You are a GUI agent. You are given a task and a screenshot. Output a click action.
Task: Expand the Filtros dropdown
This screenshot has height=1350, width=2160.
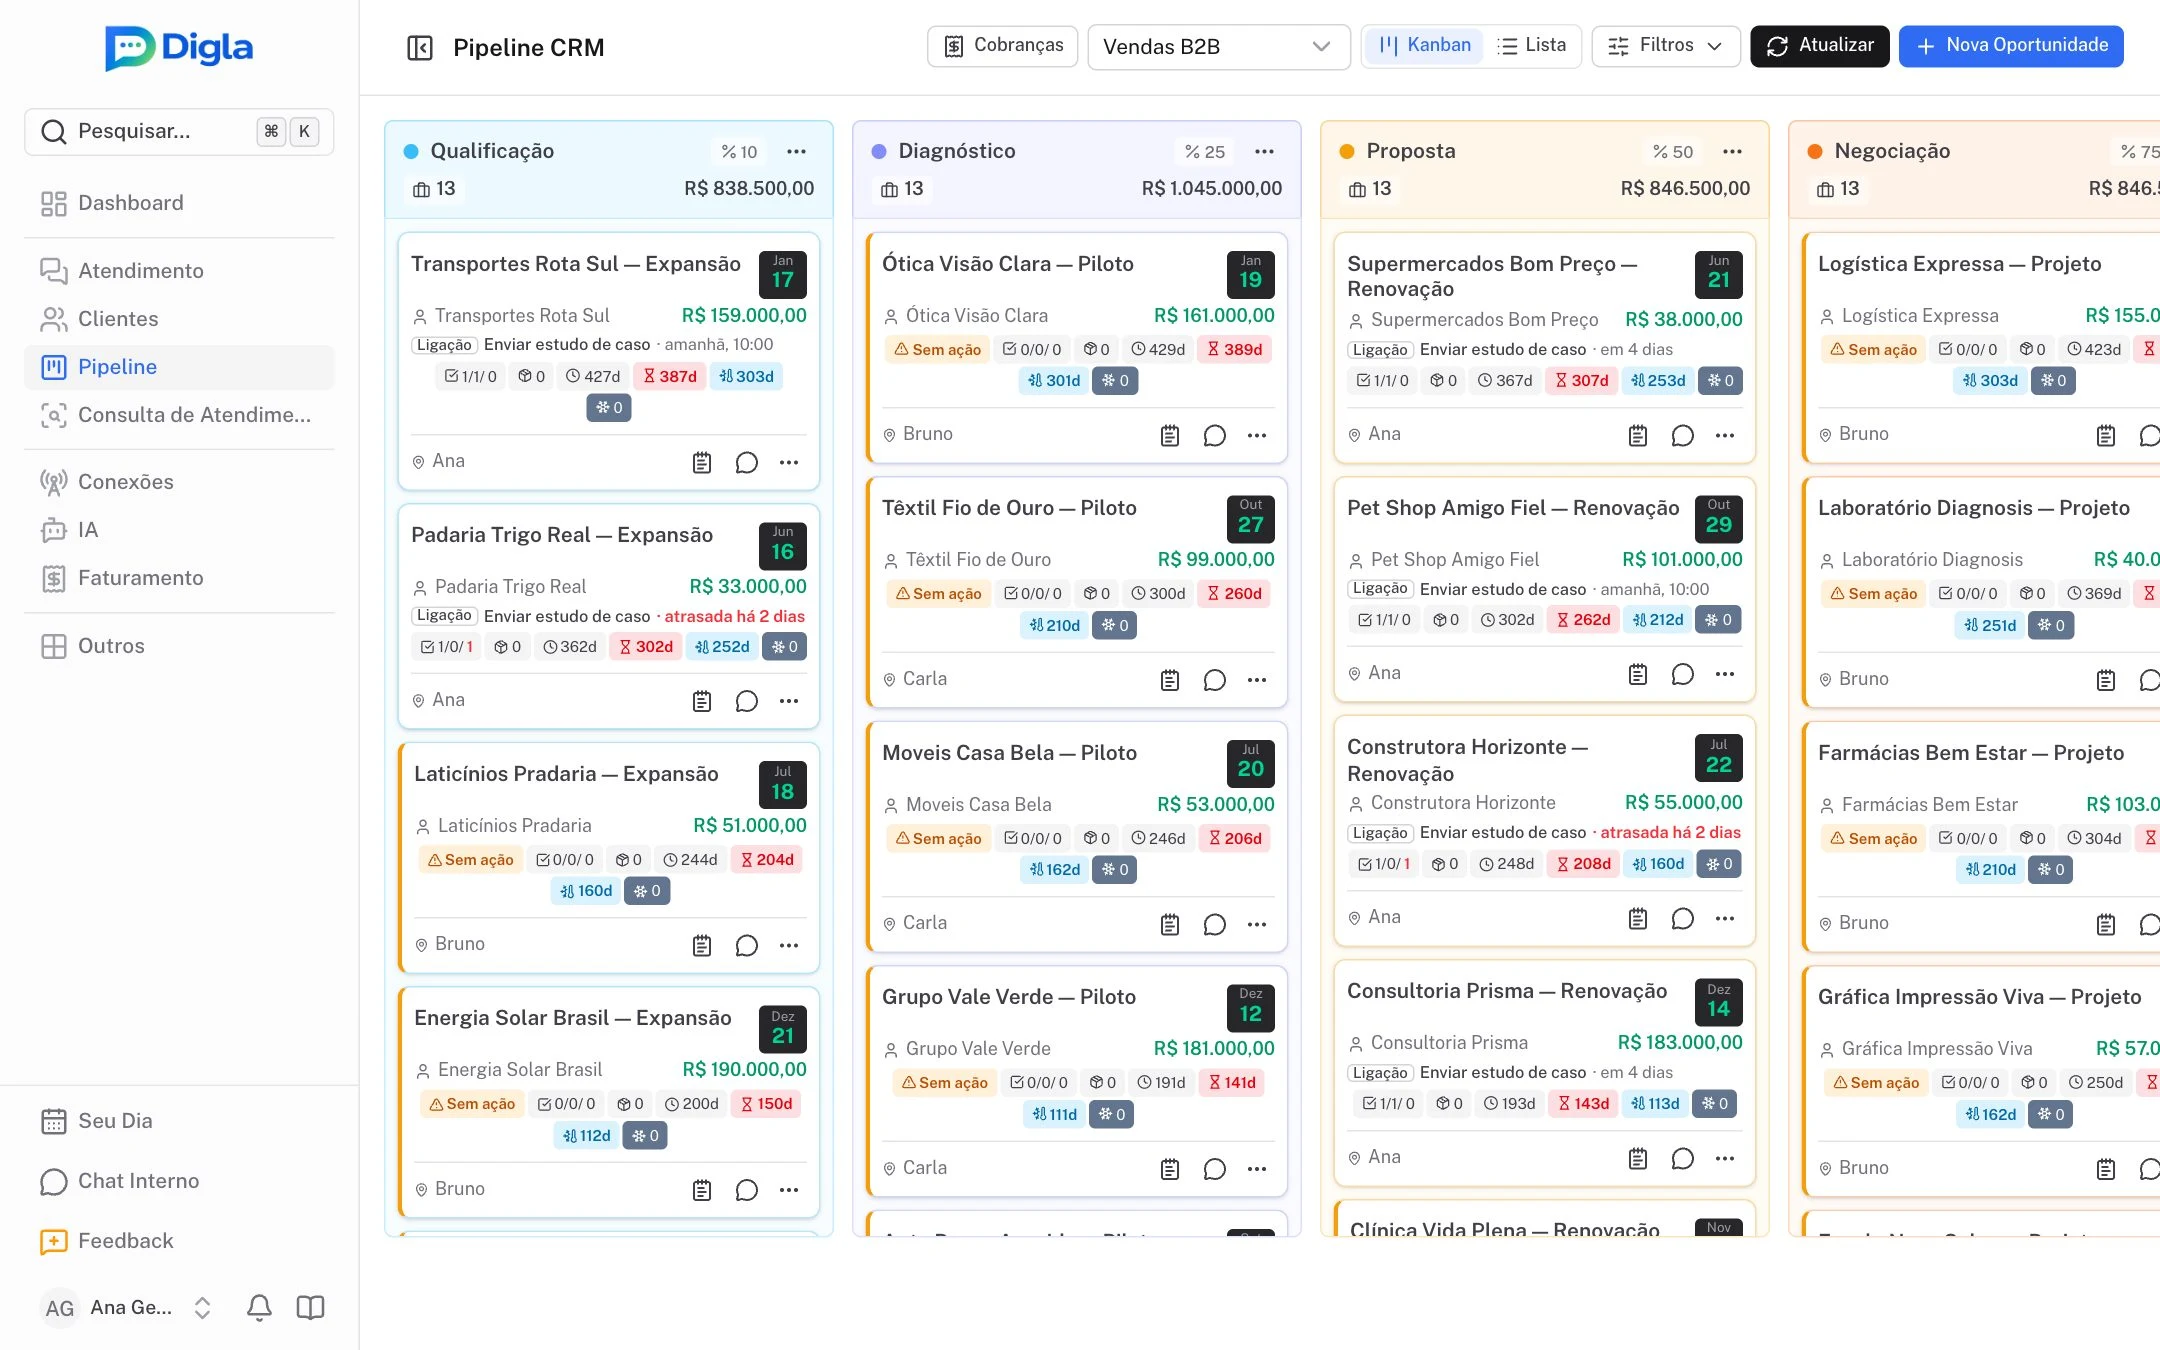1665,46
